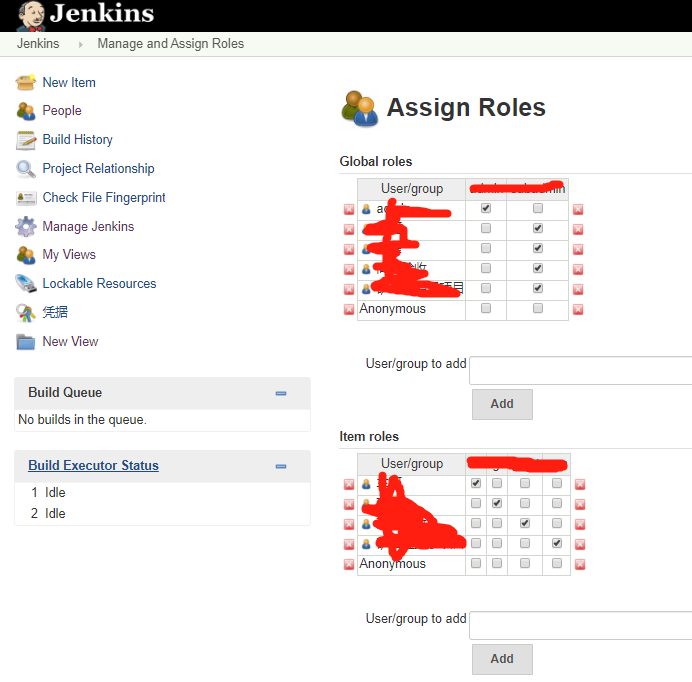Click the New Item package icon
Viewport: 692px width, 682px height.
[26, 82]
